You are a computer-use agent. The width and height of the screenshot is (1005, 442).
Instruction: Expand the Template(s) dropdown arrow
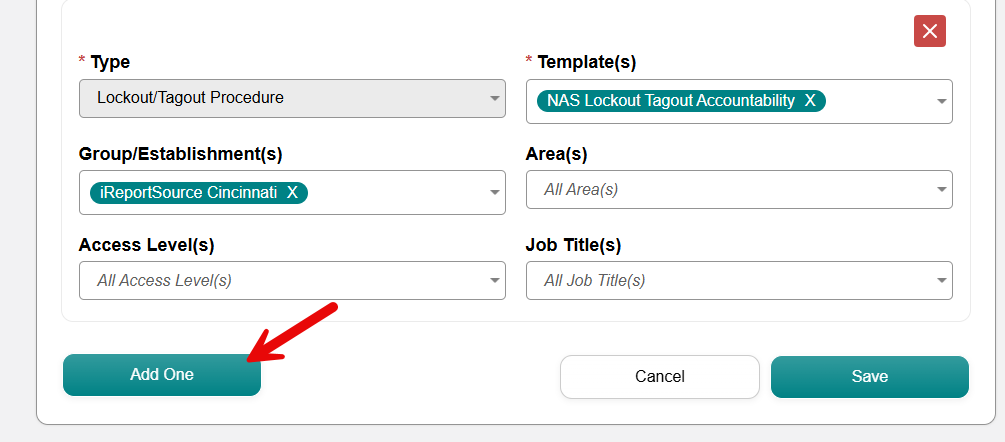tap(942, 101)
